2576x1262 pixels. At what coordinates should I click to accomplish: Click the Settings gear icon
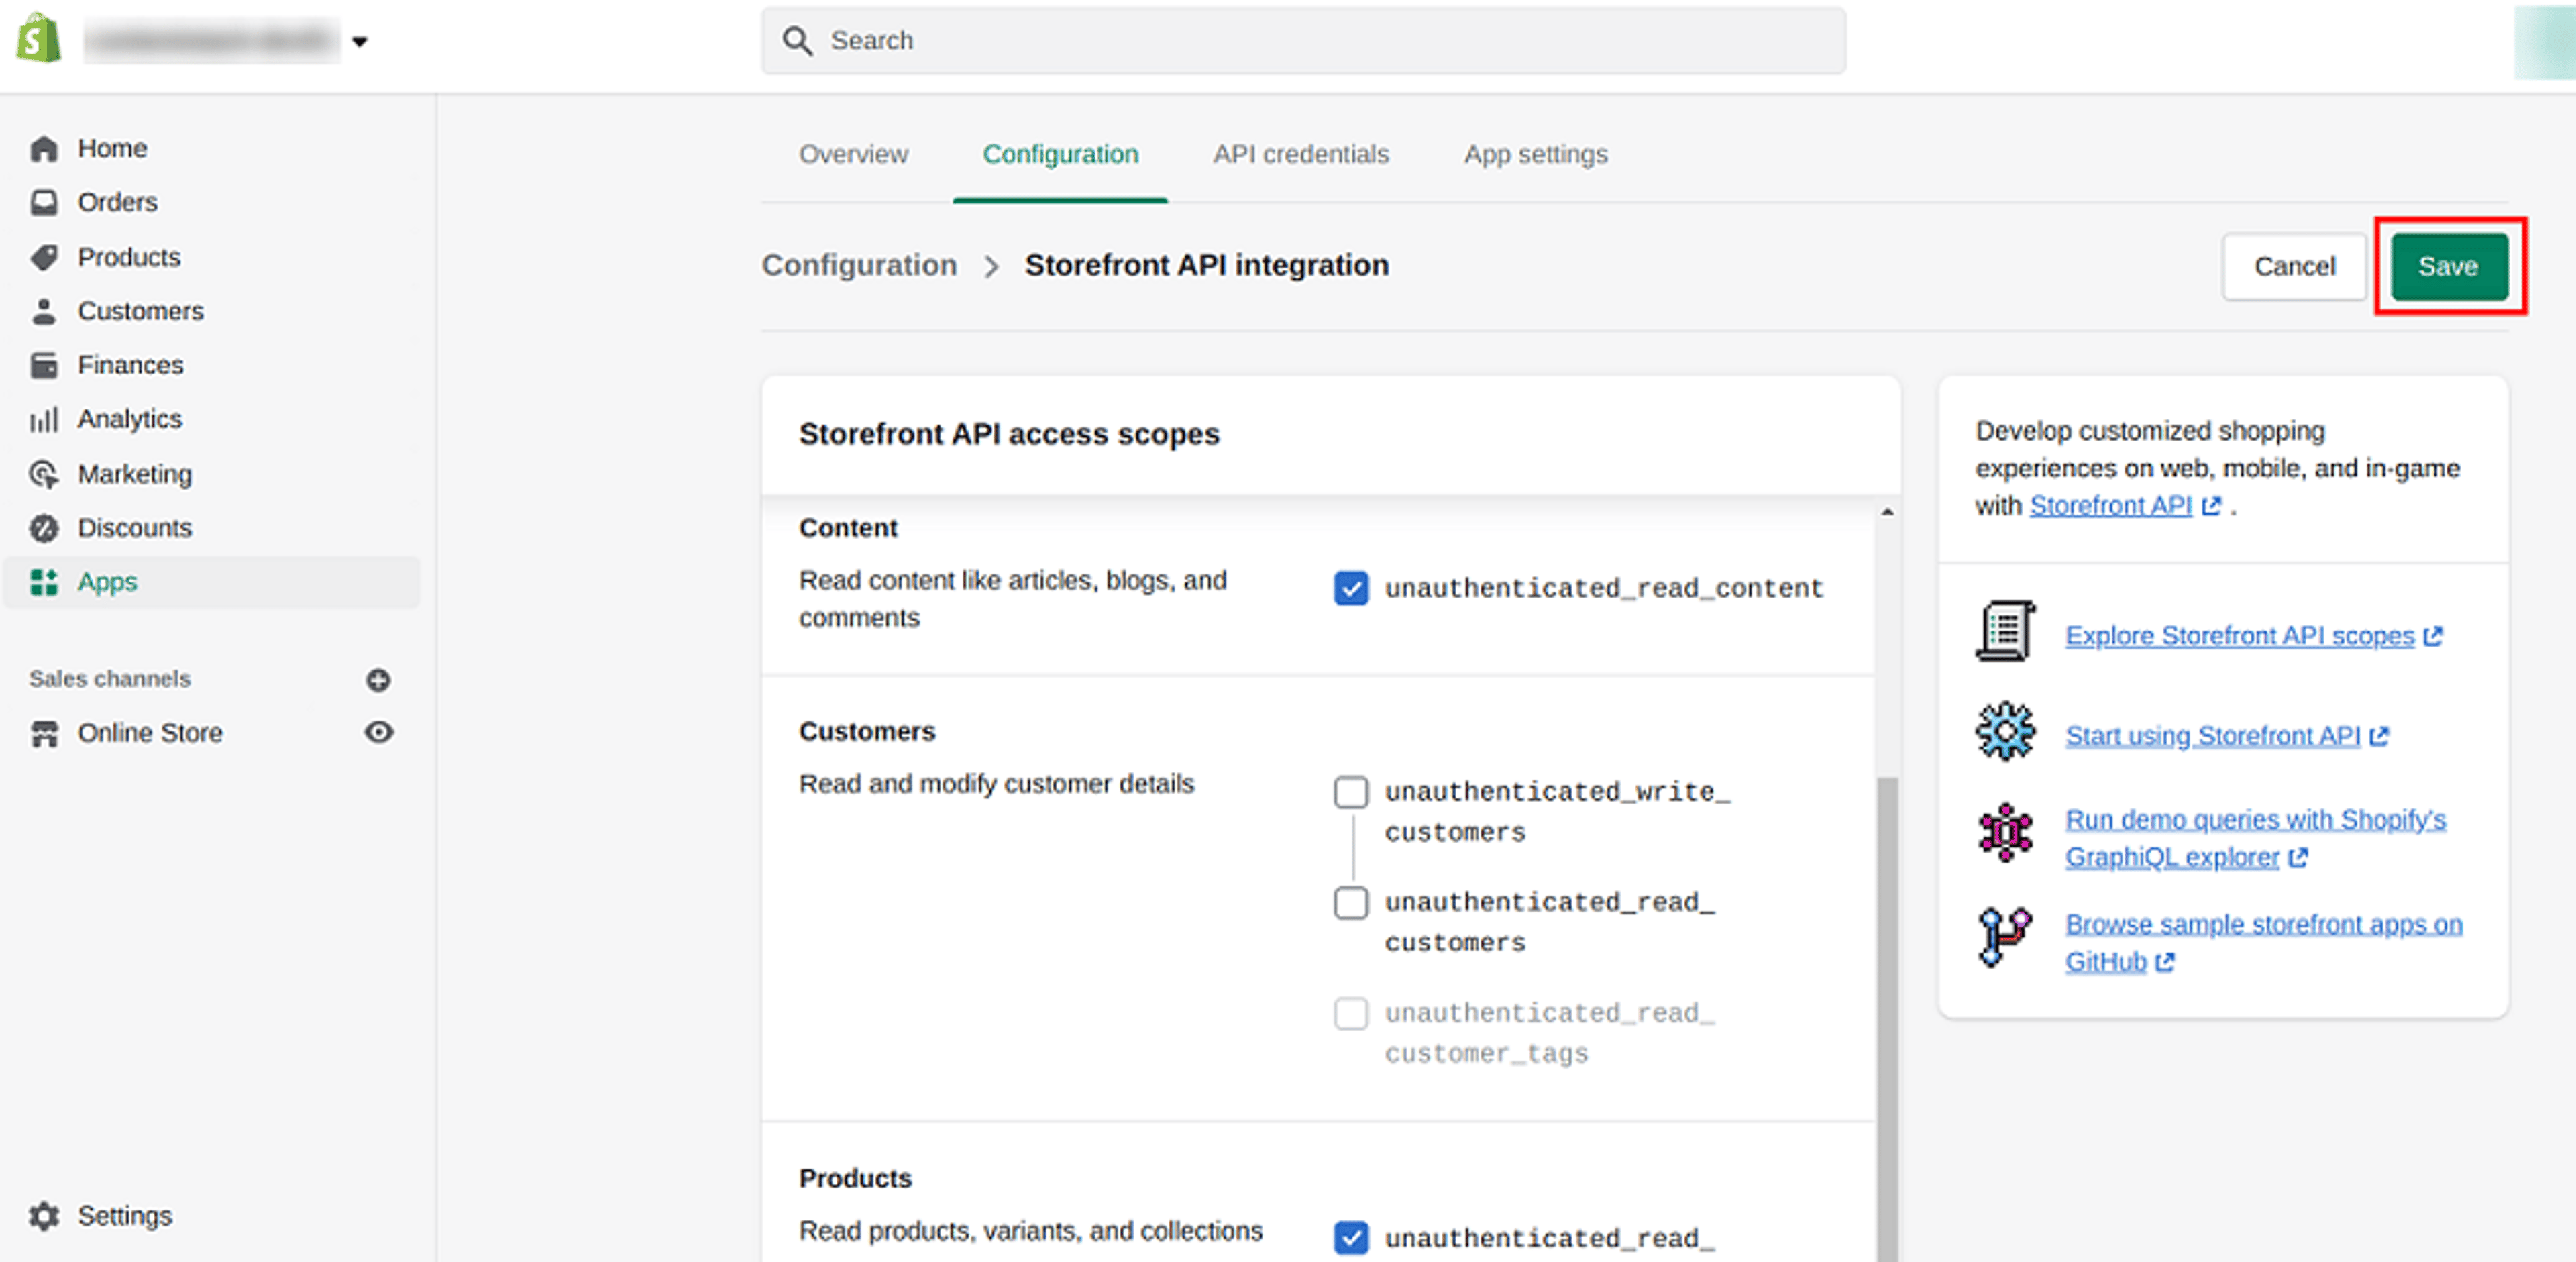pos(44,1216)
